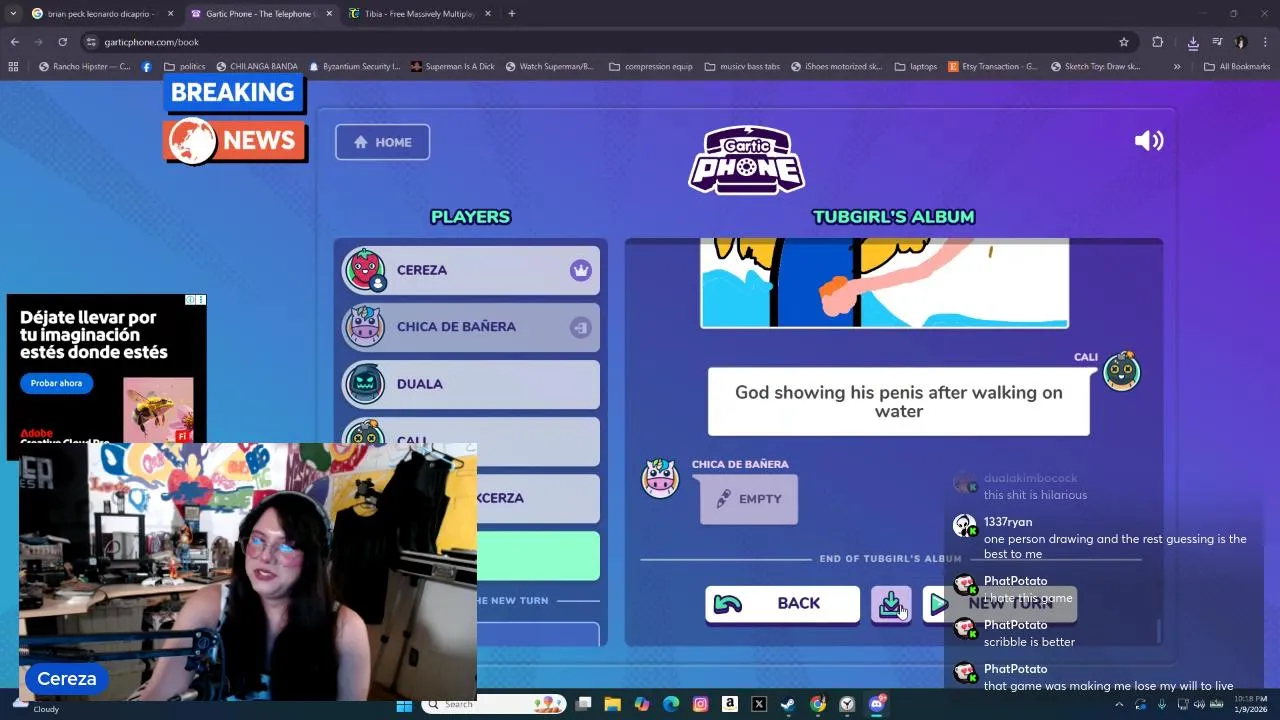Expand hidden bookmarks with the chevron
This screenshot has height=720, width=1280.
click(x=1177, y=67)
